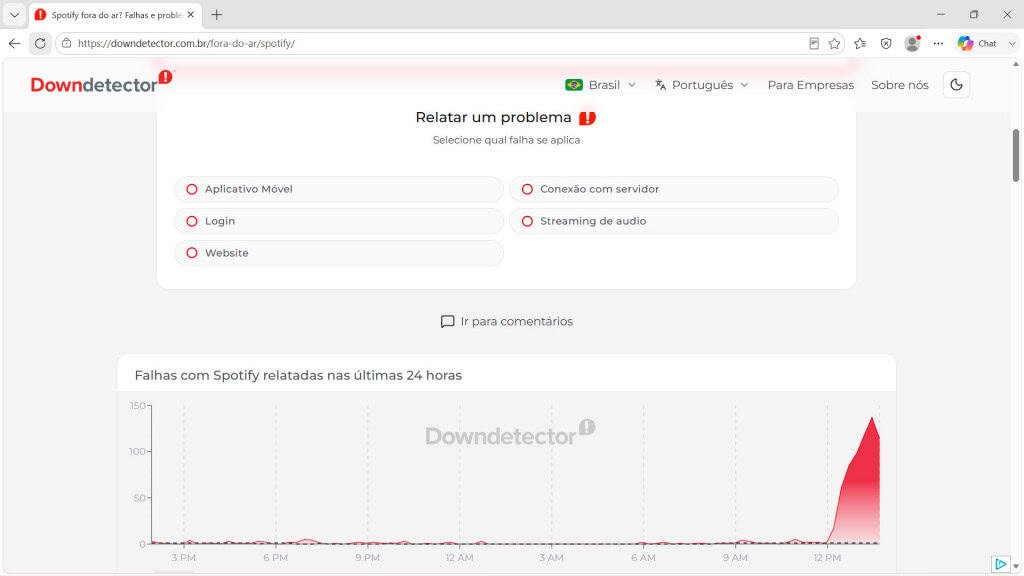1024x576 pixels.
Task: Reload the Downdetector page
Action: [x=40, y=43]
